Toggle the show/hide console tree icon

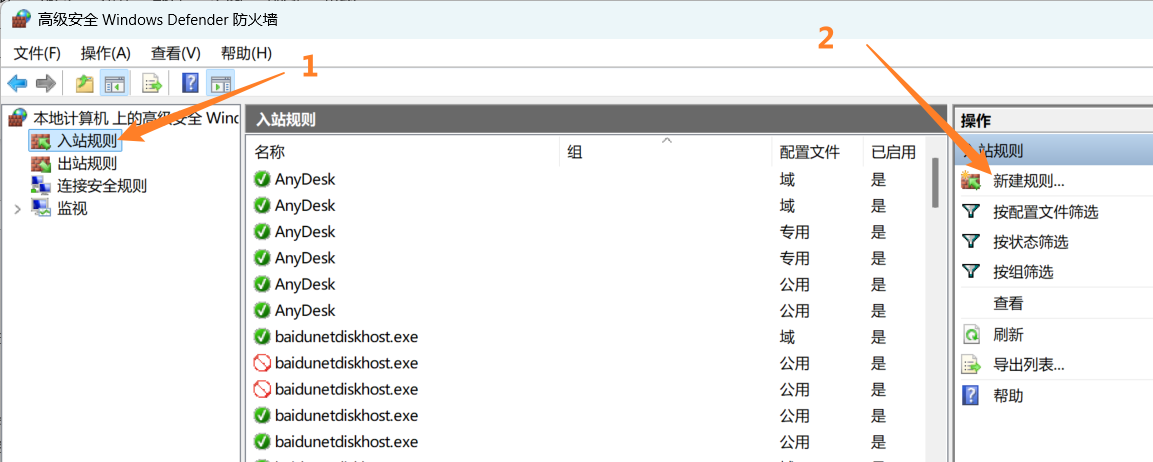(115, 83)
